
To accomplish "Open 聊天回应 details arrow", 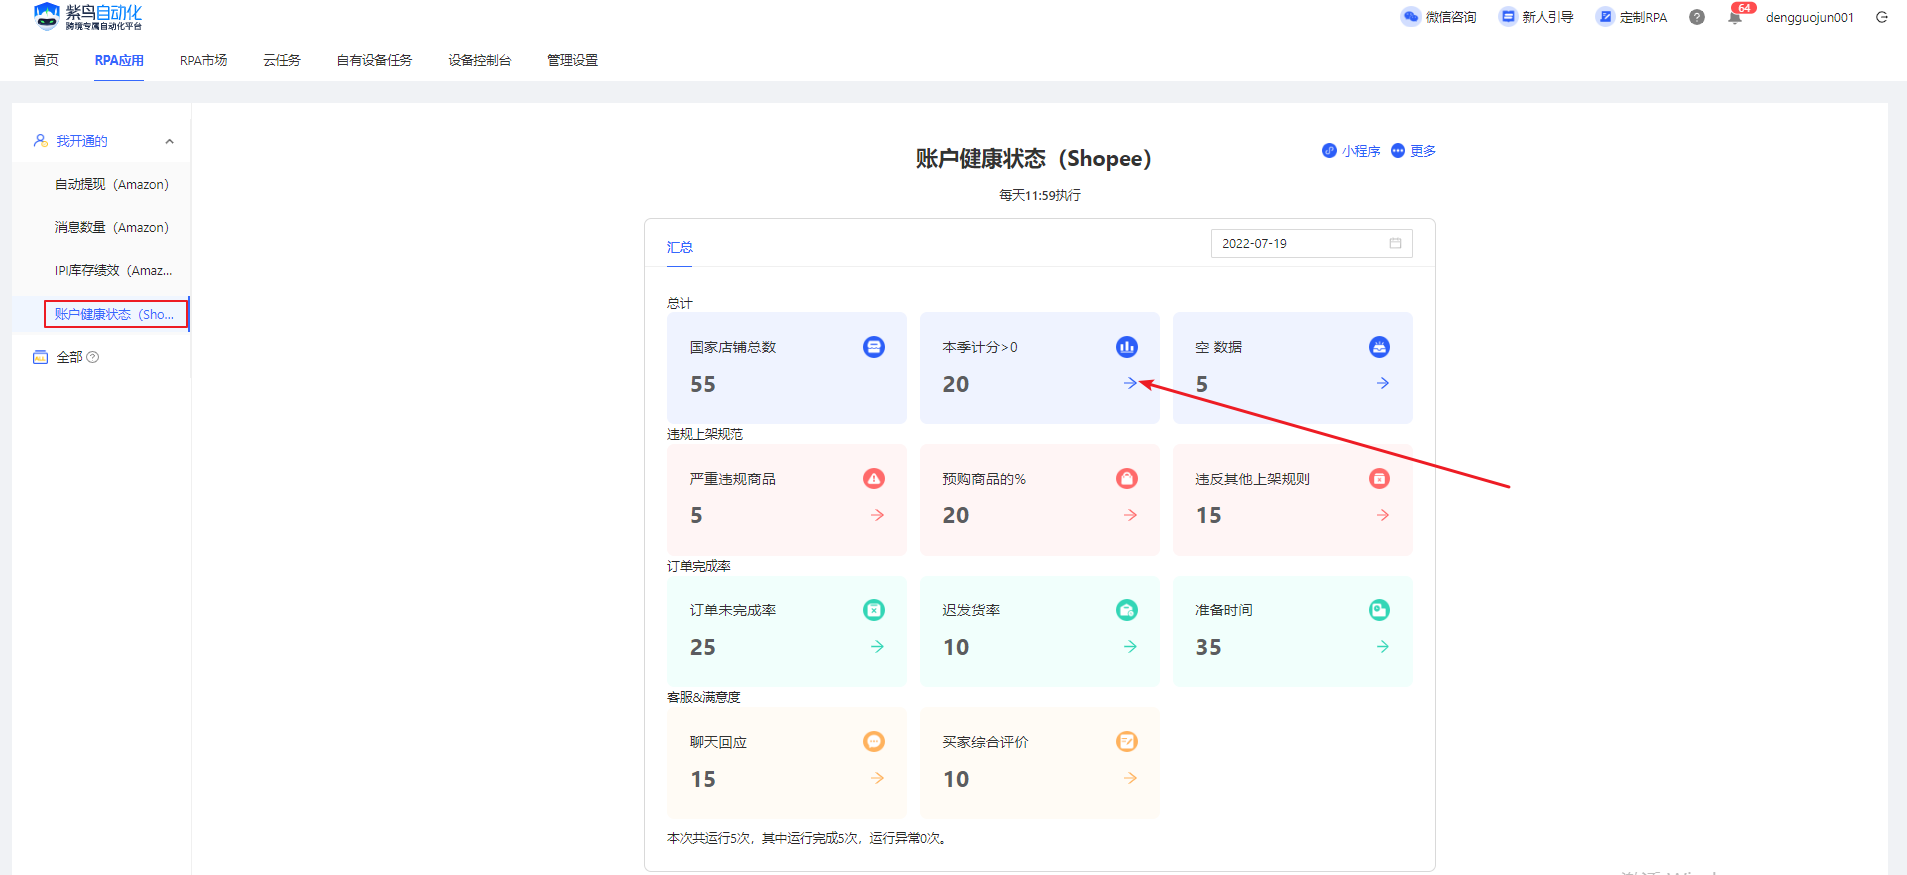I will (x=877, y=778).
